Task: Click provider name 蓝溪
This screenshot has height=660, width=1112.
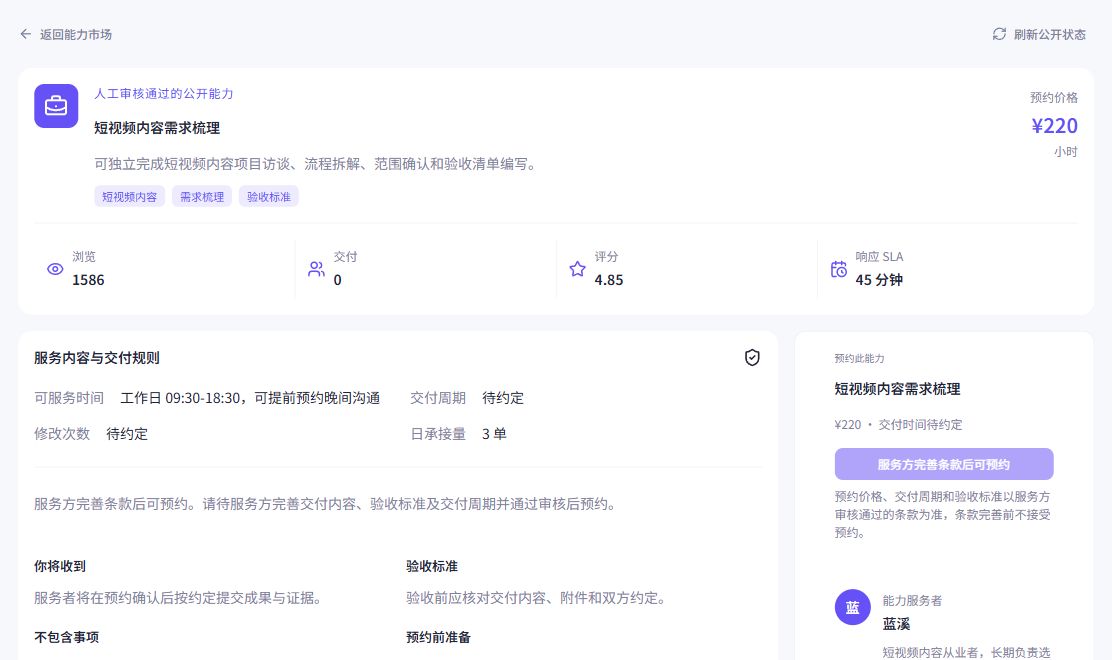Action: [x=896, y=624]
